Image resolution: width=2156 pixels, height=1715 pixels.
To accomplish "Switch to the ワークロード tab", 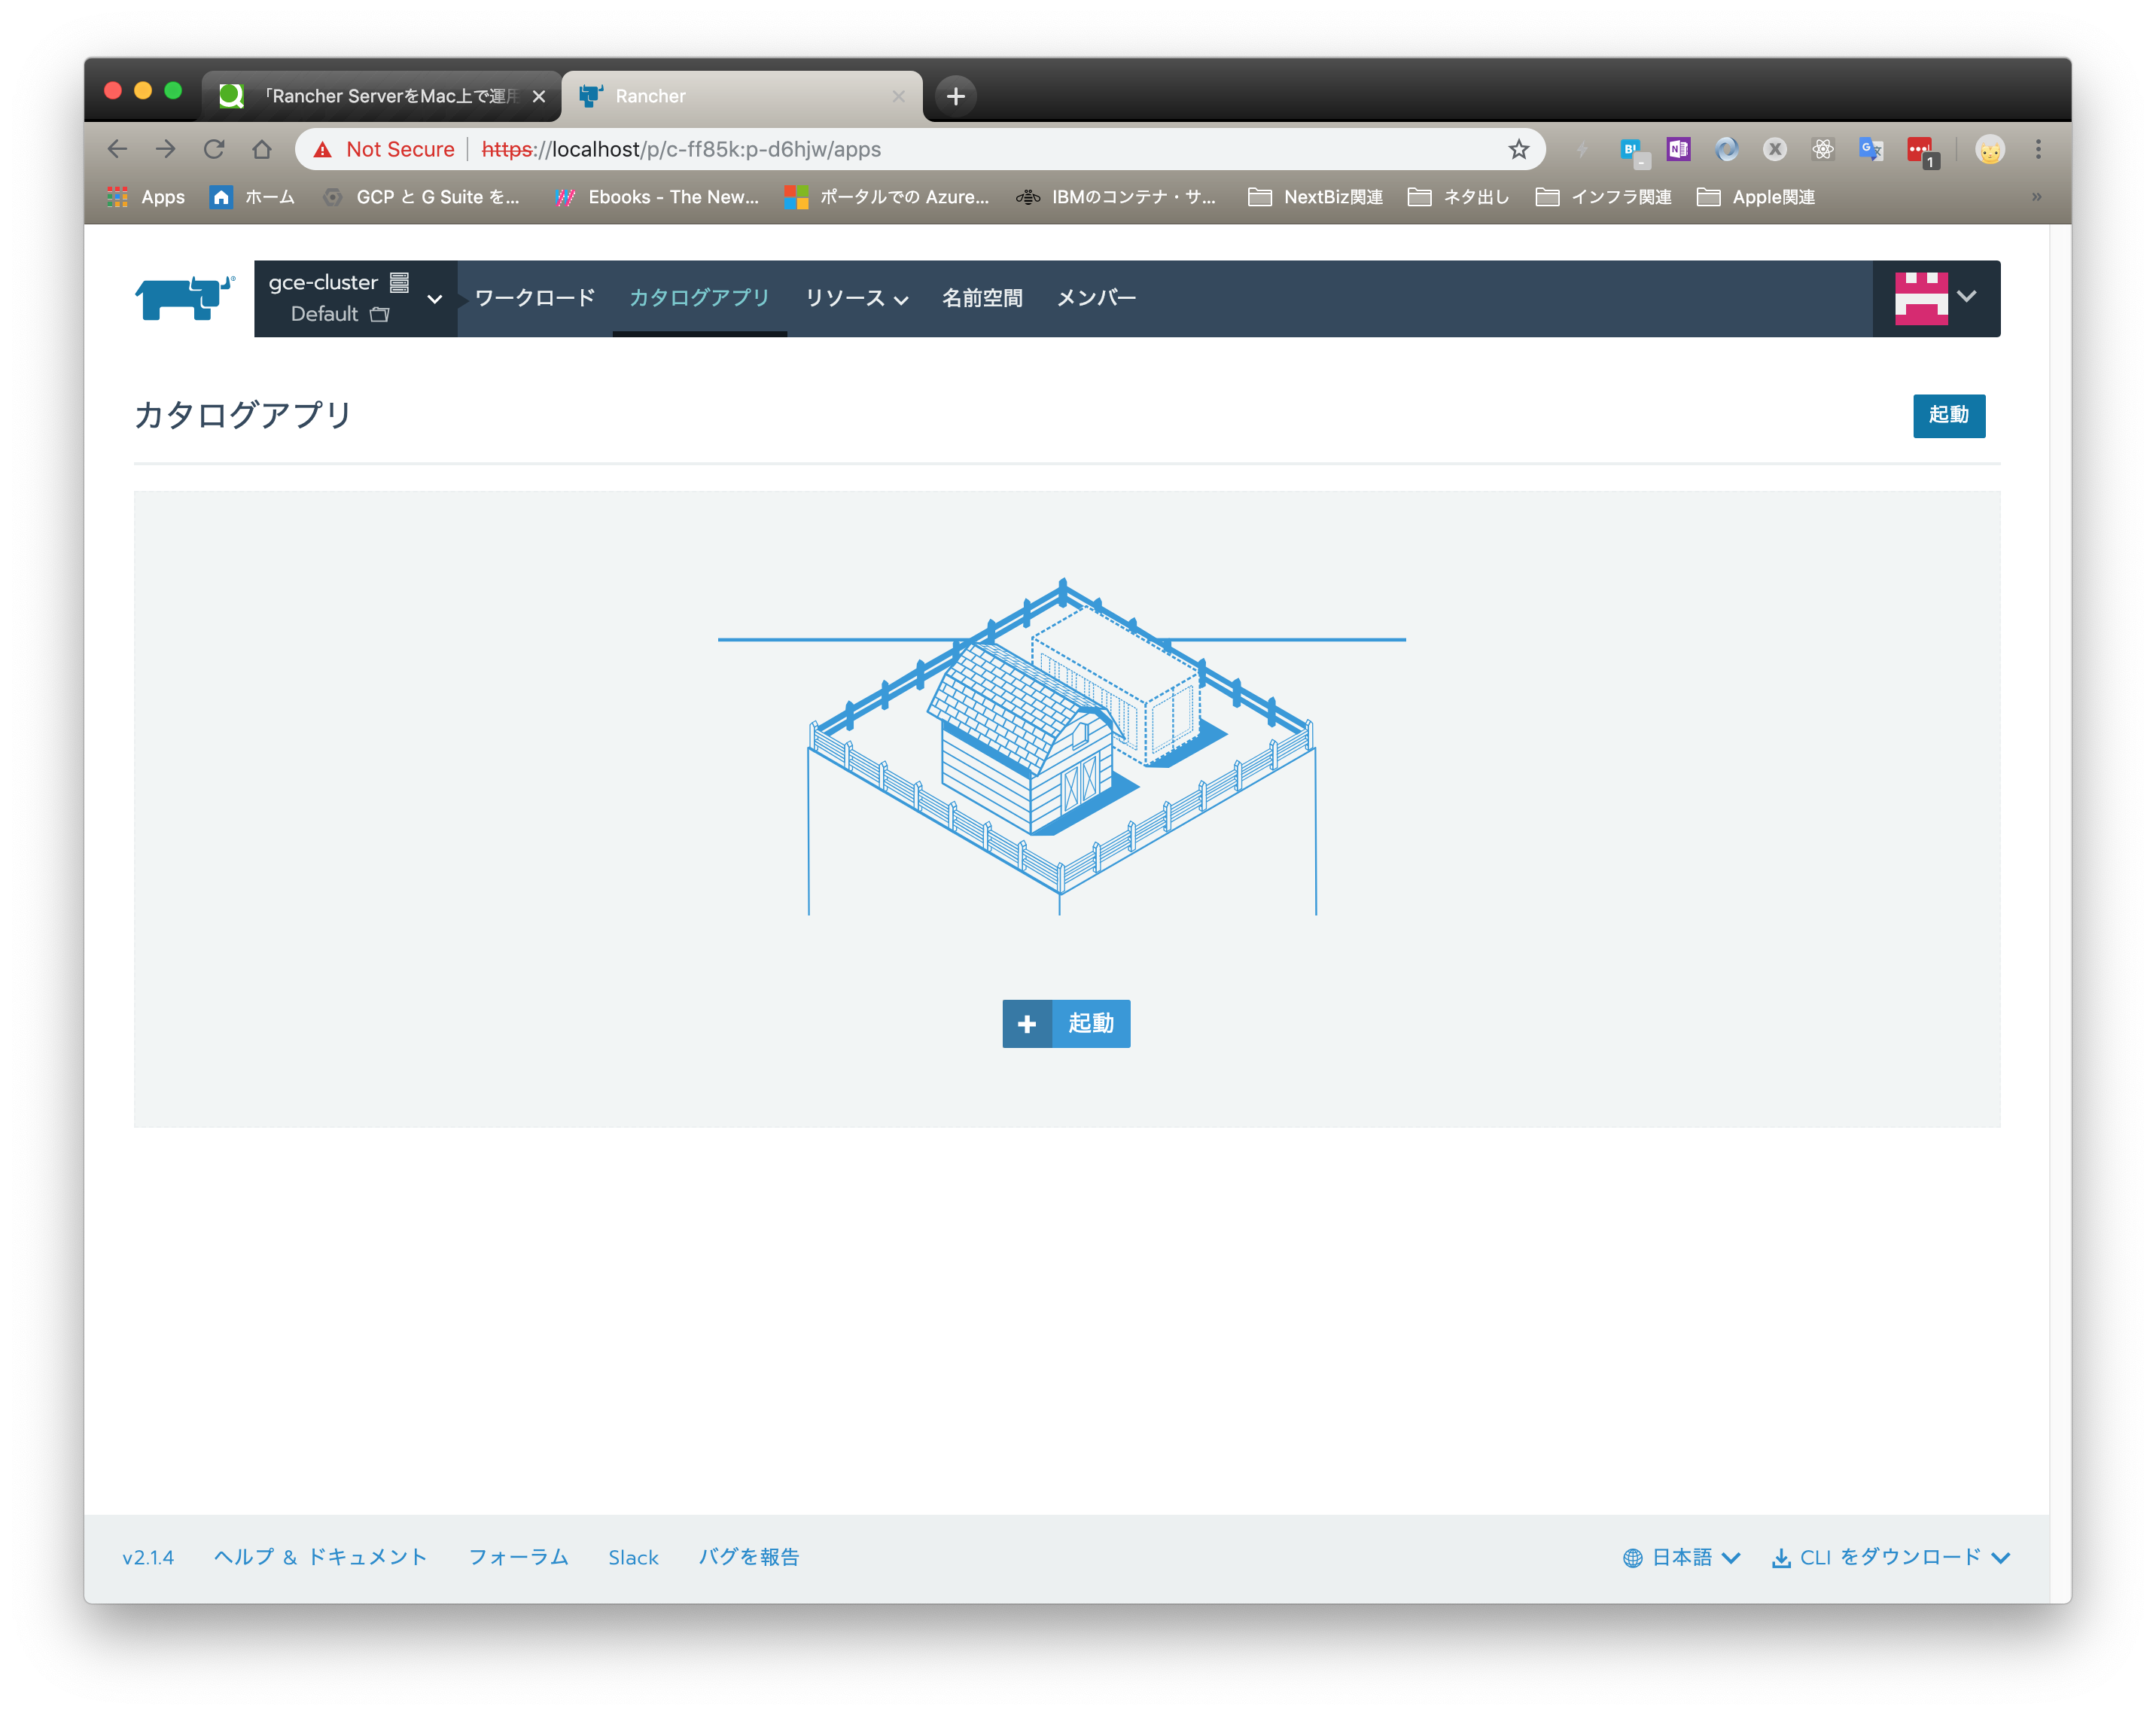I will (534, 297).
